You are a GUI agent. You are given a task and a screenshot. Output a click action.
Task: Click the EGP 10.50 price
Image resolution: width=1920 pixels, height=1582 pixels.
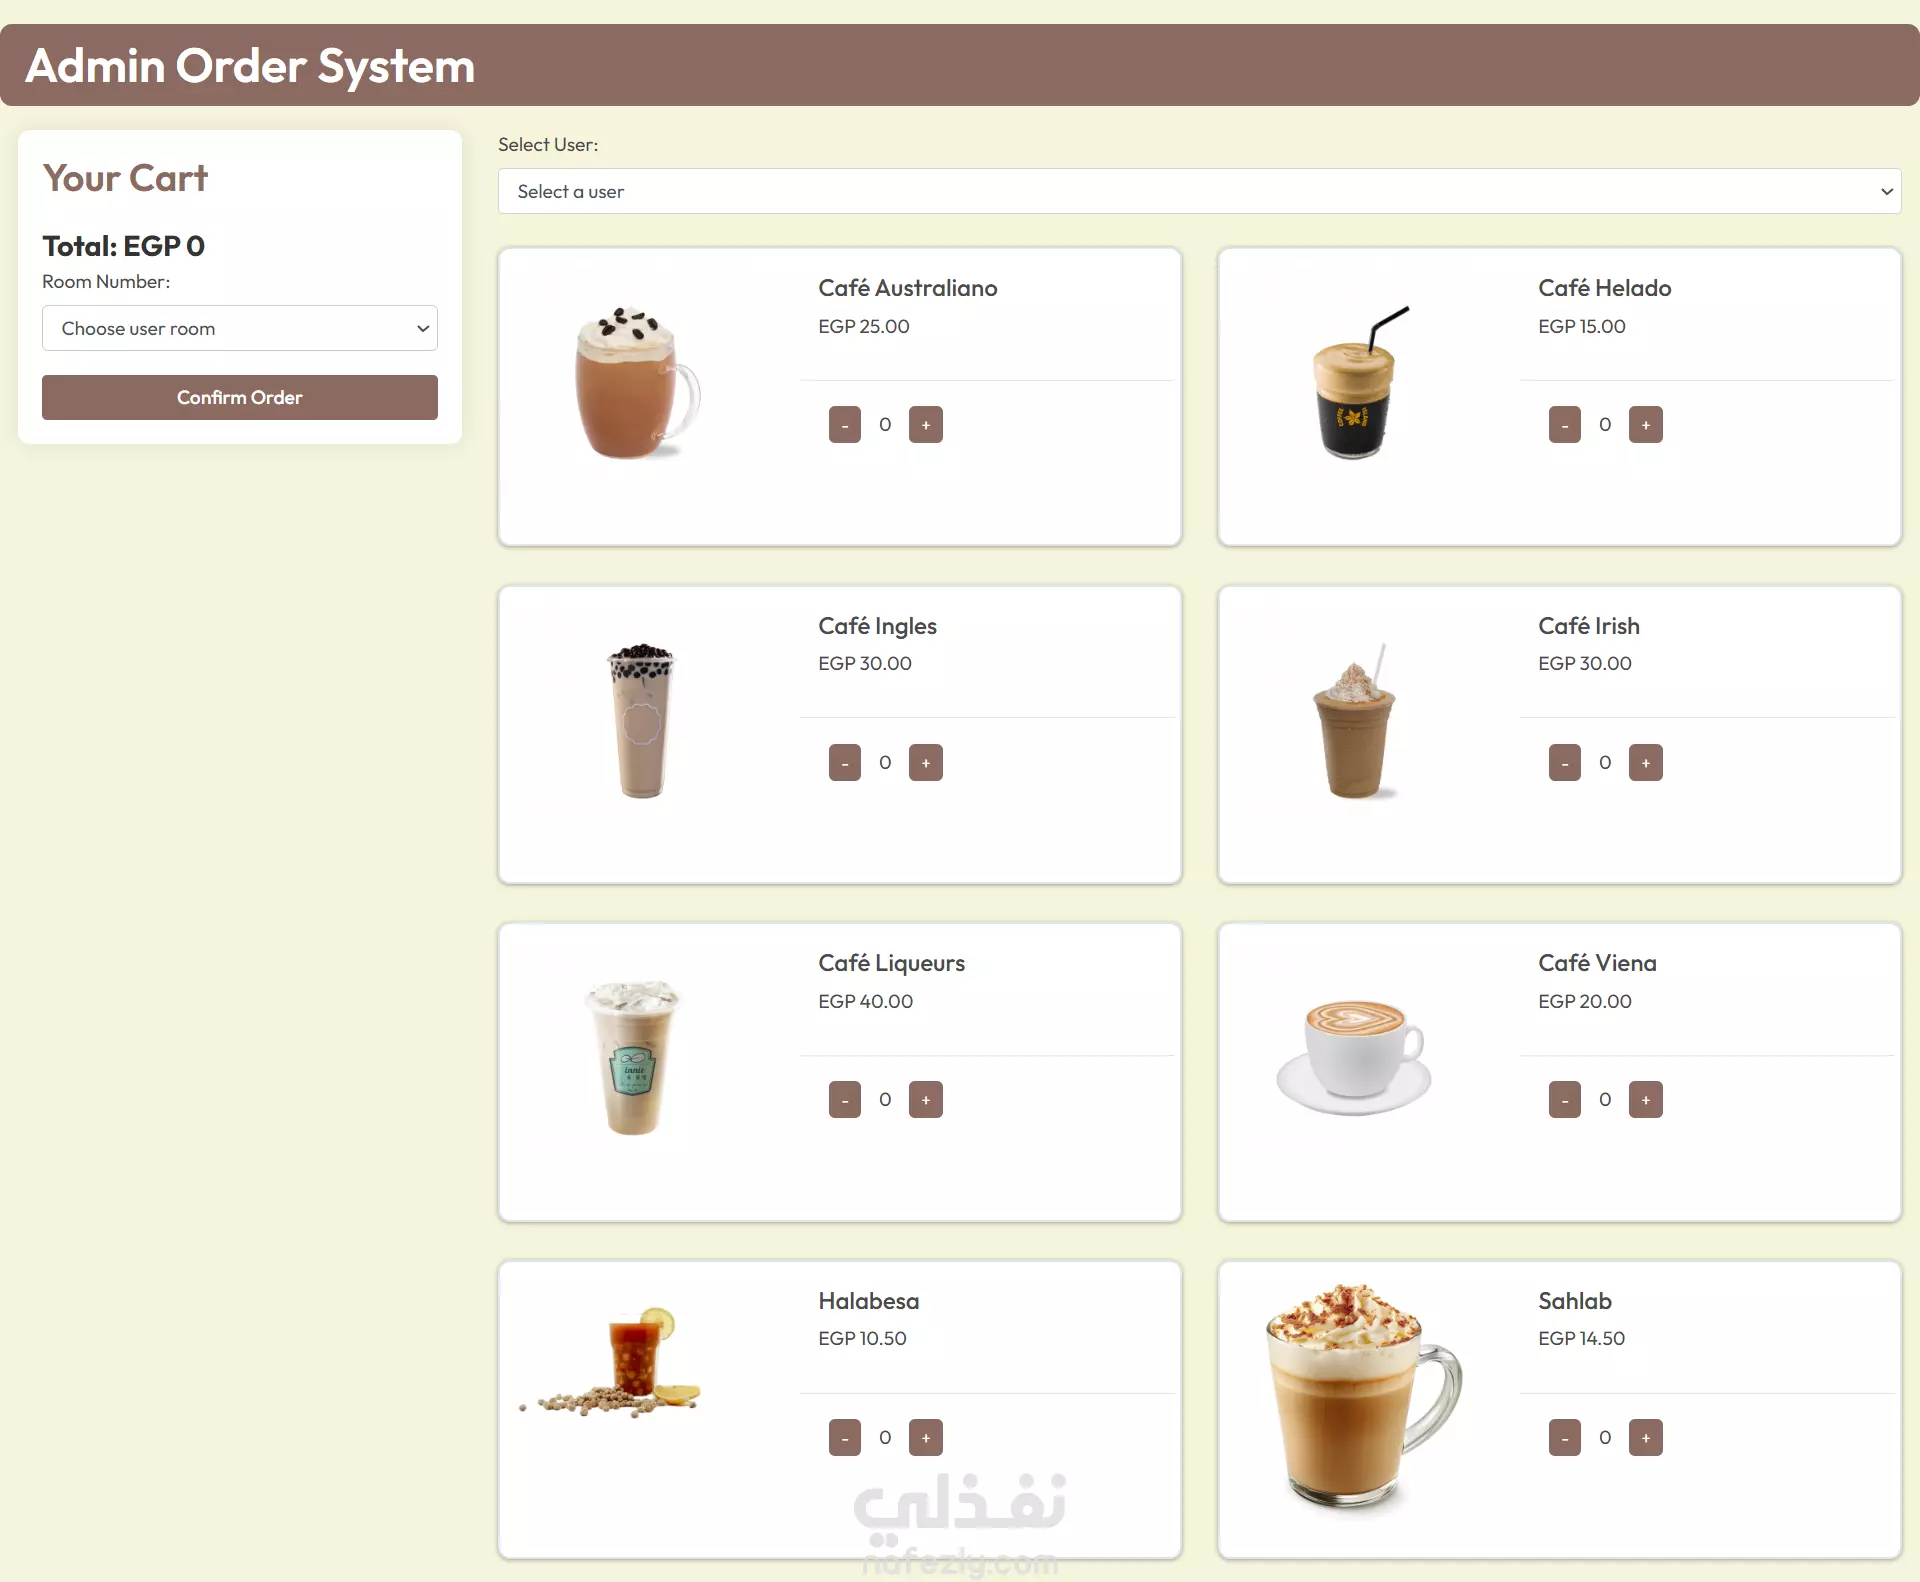(862, 1338)
